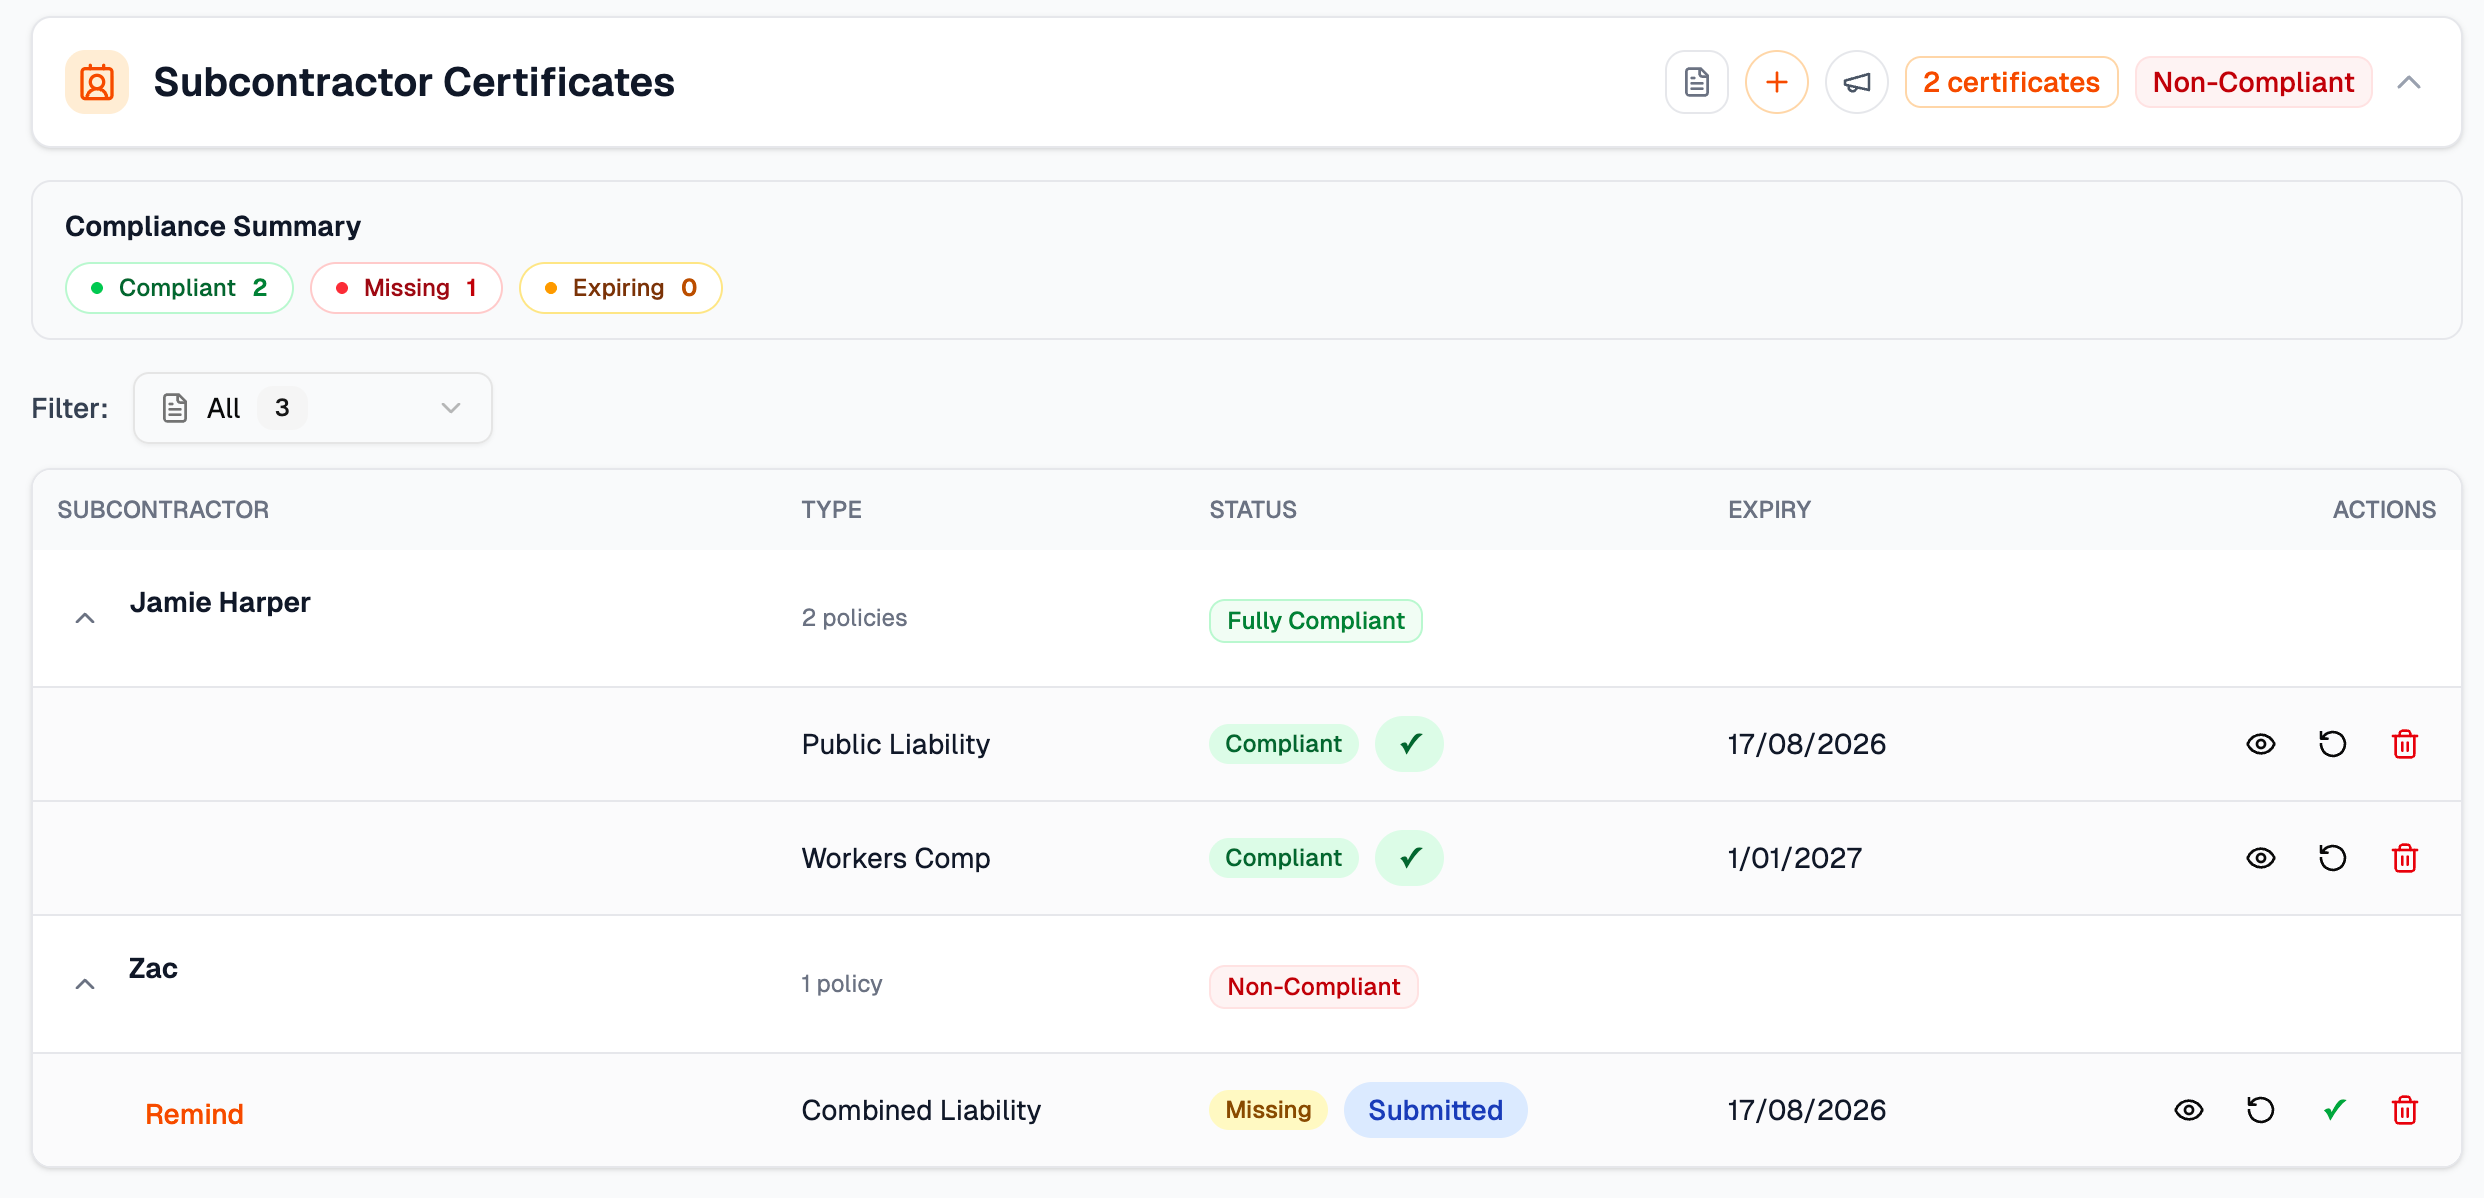This screenshot has height=1198, width=2484.
Task: Reset the Workers Comp certificate status
Action: click(2332, 858)
